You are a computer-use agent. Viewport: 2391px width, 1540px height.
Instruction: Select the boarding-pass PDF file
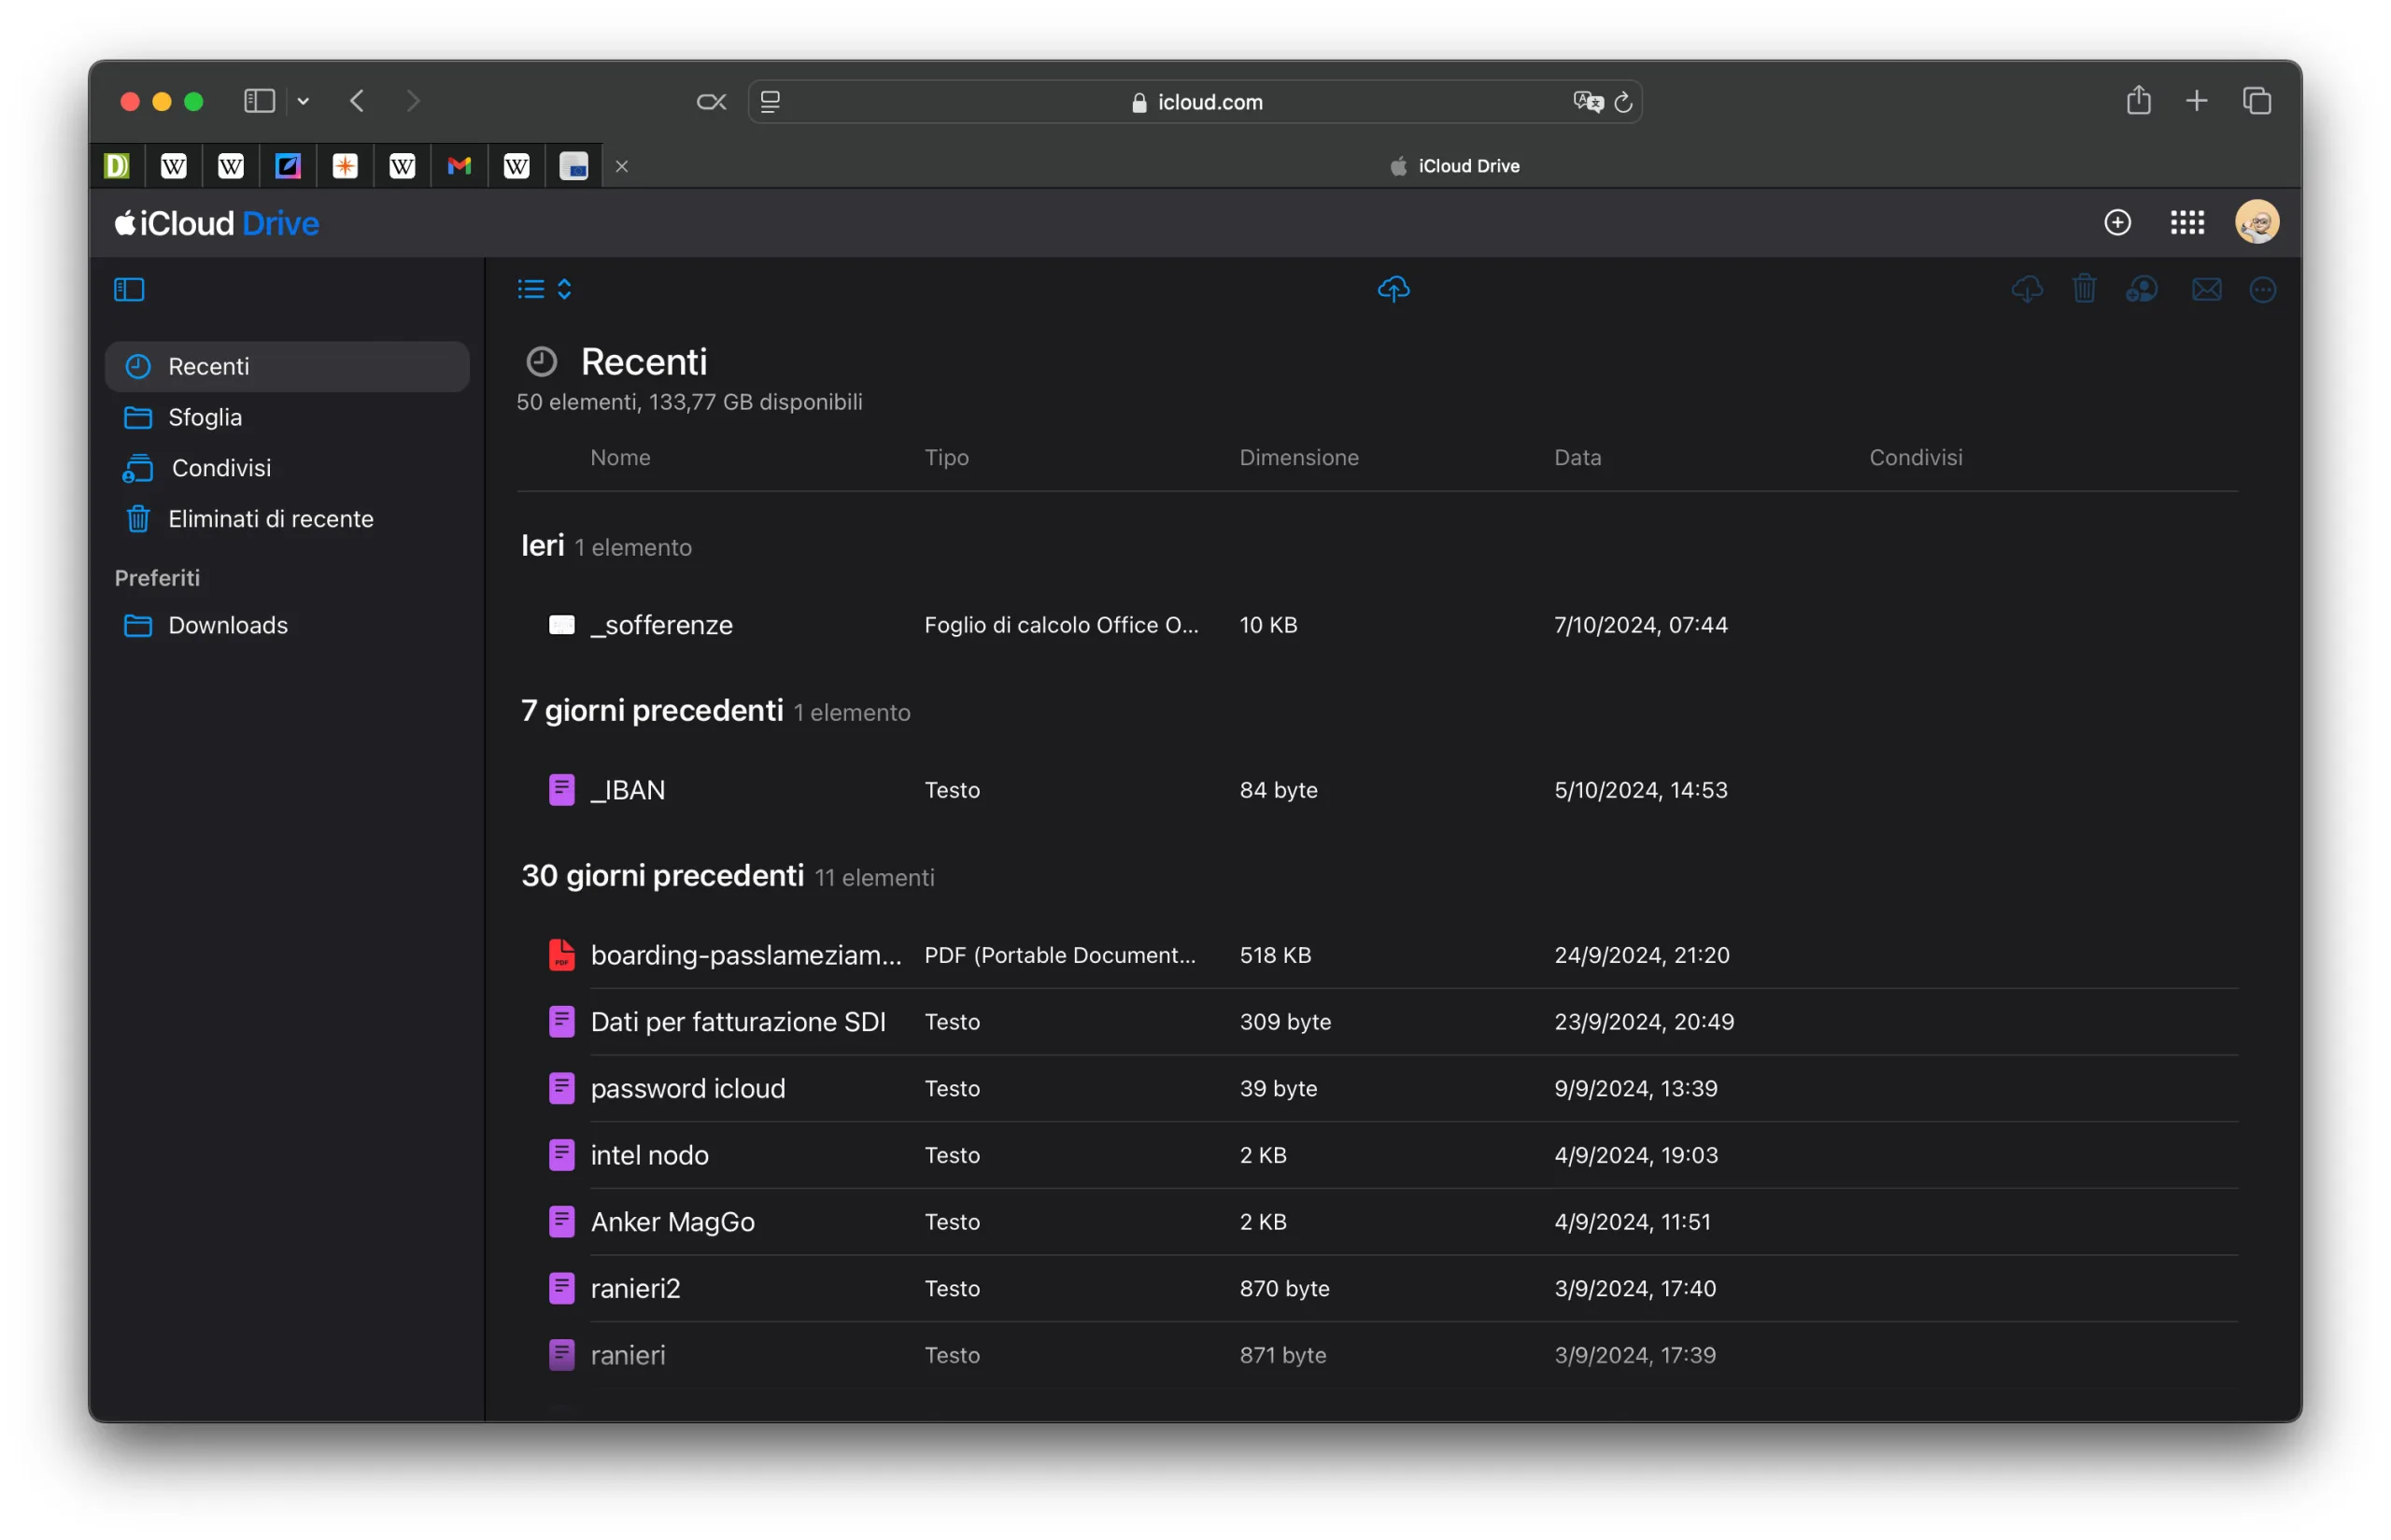[1378, 955]
